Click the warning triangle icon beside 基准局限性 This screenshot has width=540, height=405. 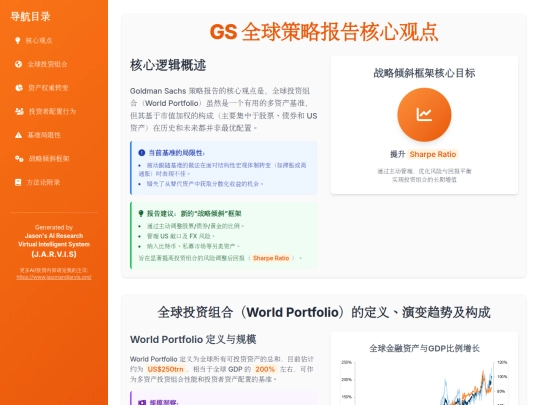click(x=19, y=135)
